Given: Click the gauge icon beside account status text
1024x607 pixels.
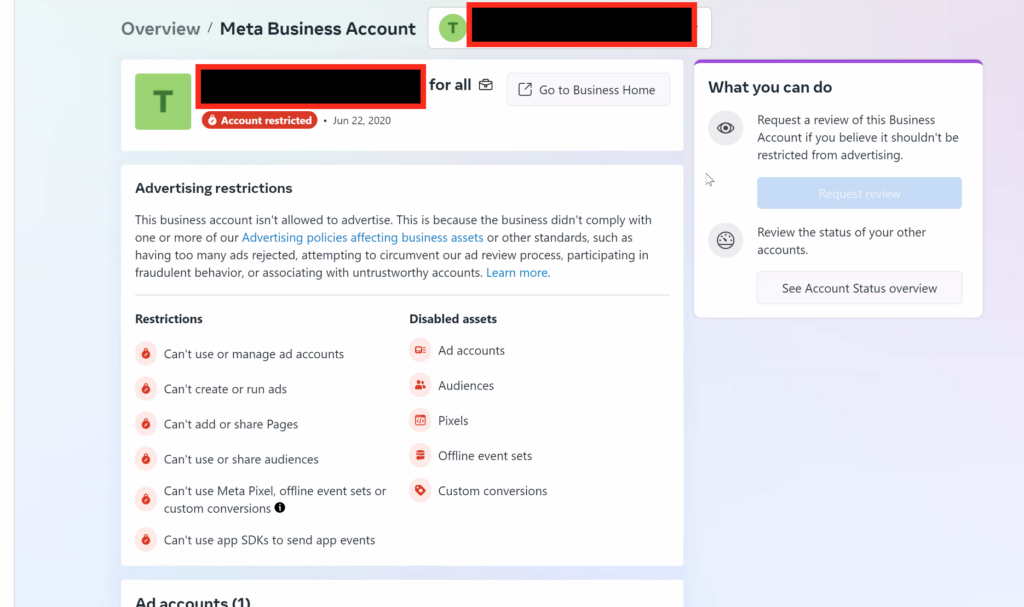Looking at the screenshot, I should [x=726, y=241].
